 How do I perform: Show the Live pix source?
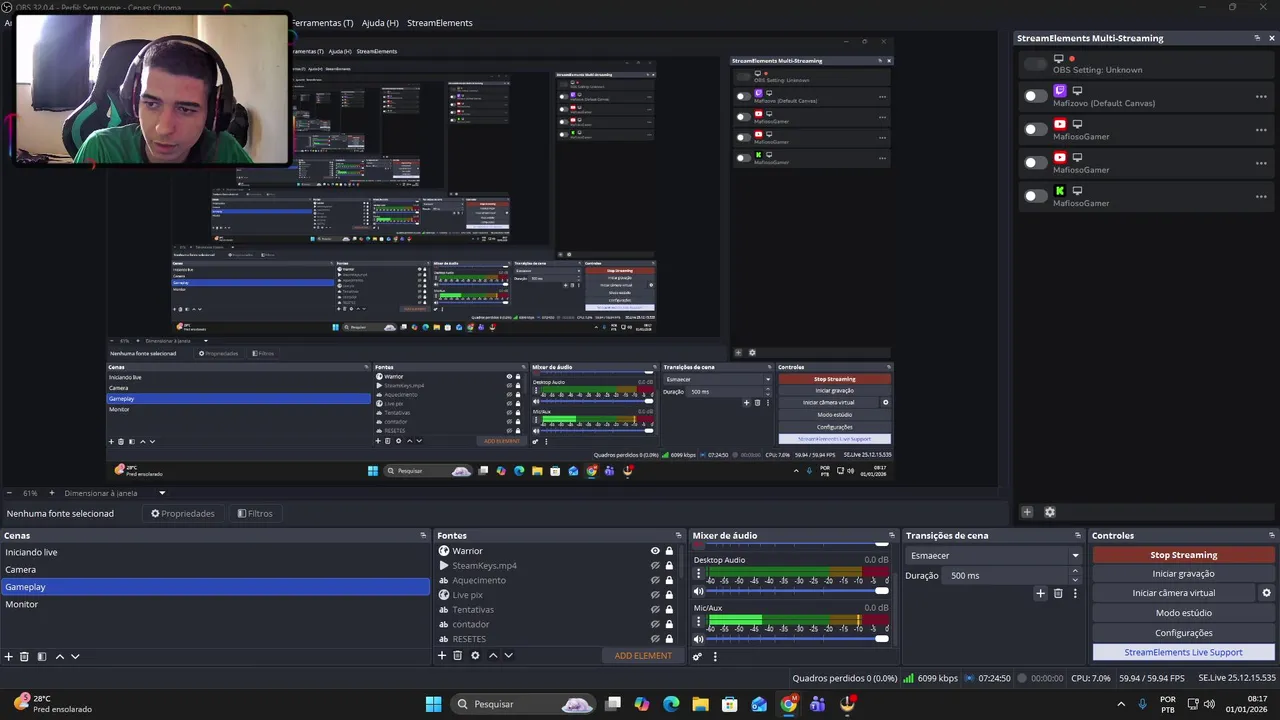655,595
